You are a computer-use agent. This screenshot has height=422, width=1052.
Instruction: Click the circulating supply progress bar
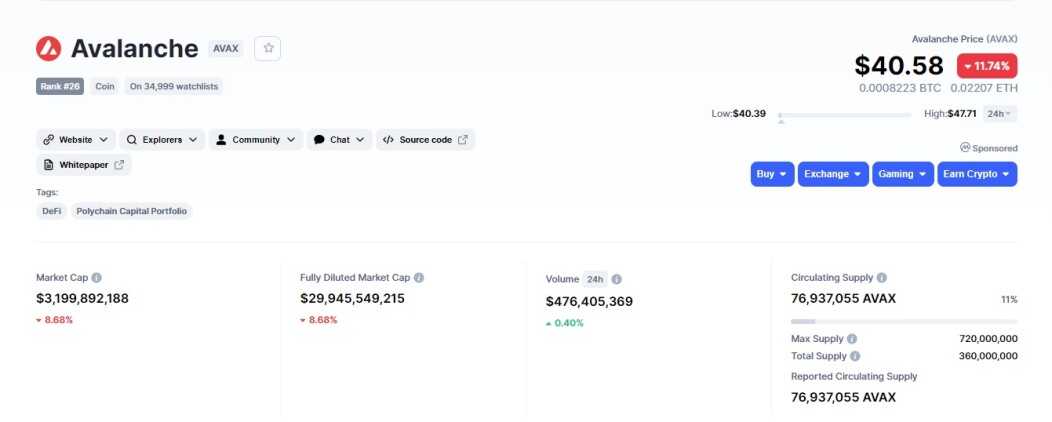point(904,322)
